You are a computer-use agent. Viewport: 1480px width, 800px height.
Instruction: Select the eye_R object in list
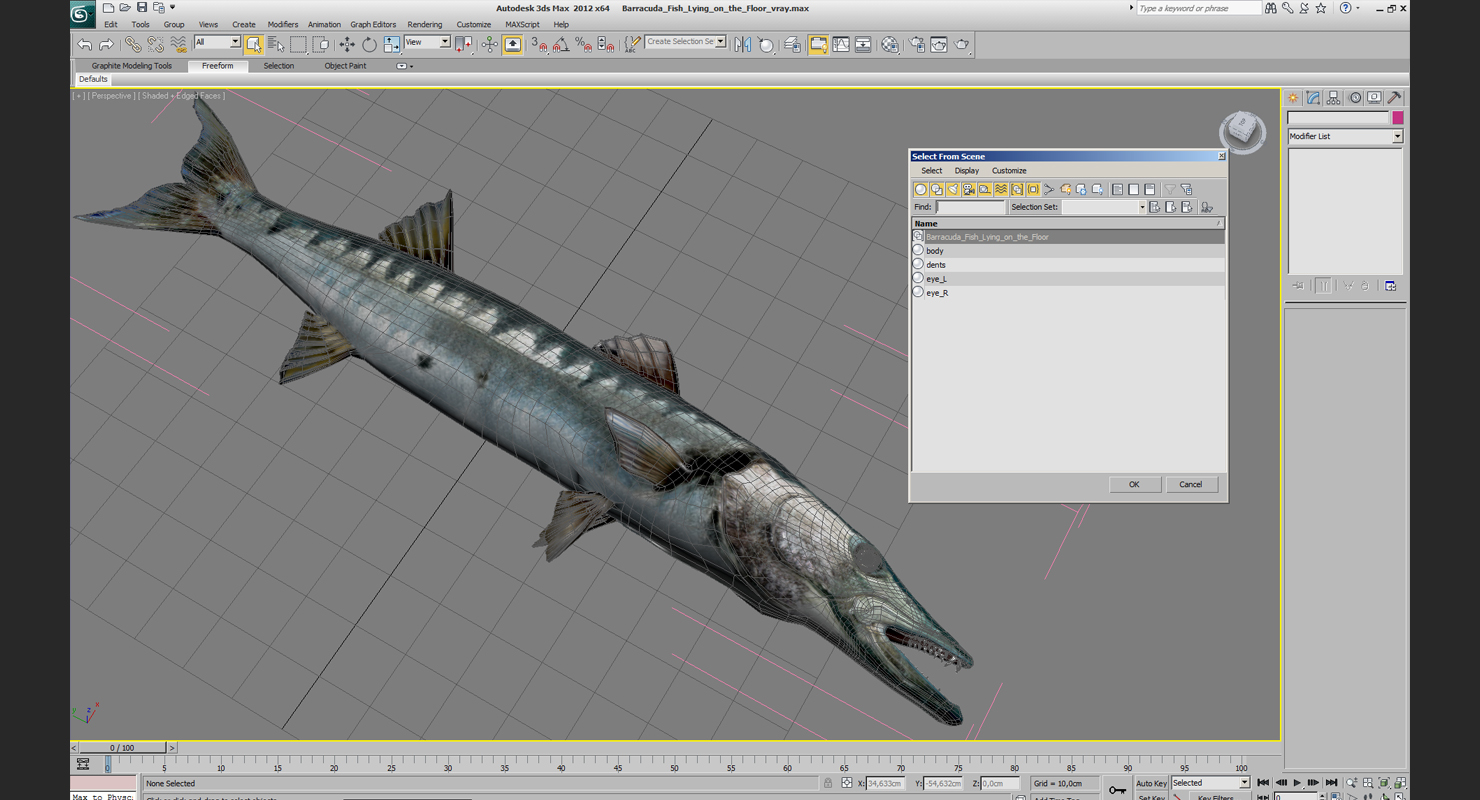coord(1067,293)
